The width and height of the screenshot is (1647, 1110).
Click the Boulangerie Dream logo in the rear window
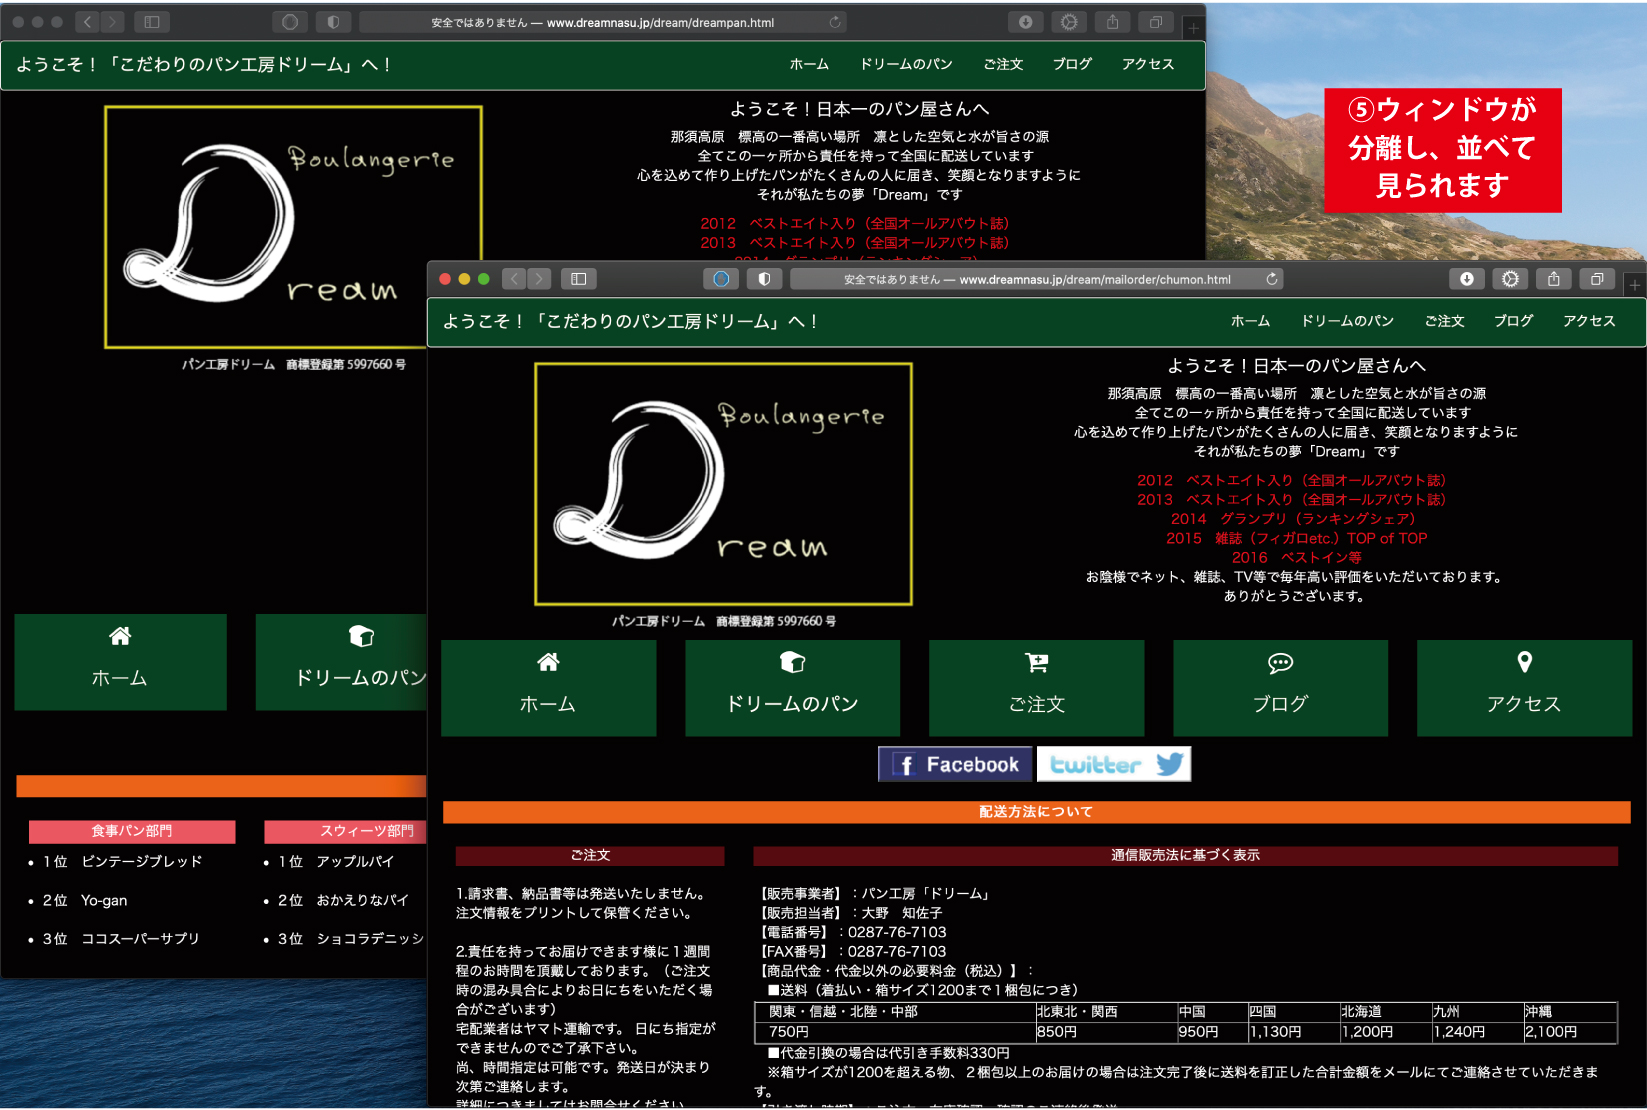pyautogui.click(x=293, y=227)
